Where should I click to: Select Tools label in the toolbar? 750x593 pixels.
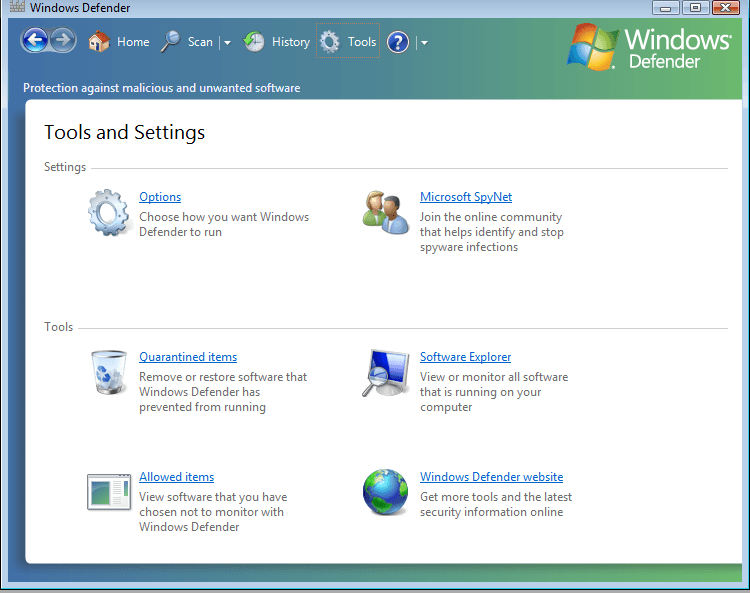pyautogui.click(x=362, y=42)
